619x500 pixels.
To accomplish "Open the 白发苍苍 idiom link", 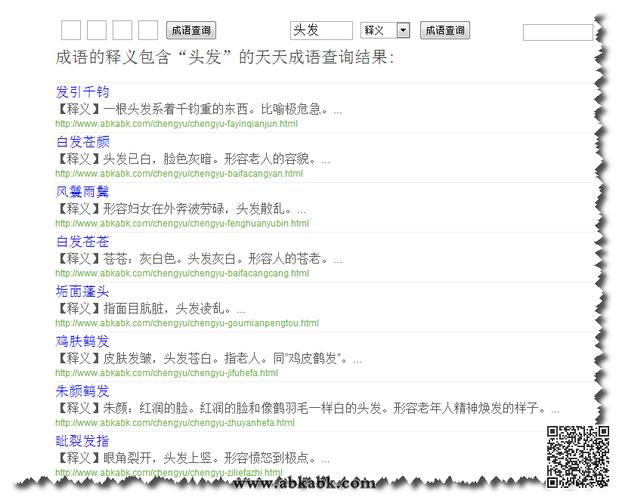I will click(x=83, y=242).
